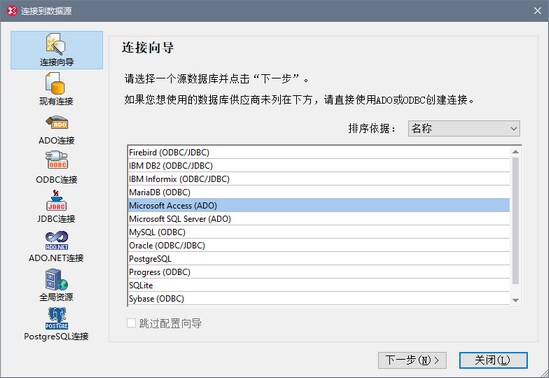Toggle the 跳过配置向导 checkbox
This screenshot has width=549, height=378.
click(x=131, y=323)
